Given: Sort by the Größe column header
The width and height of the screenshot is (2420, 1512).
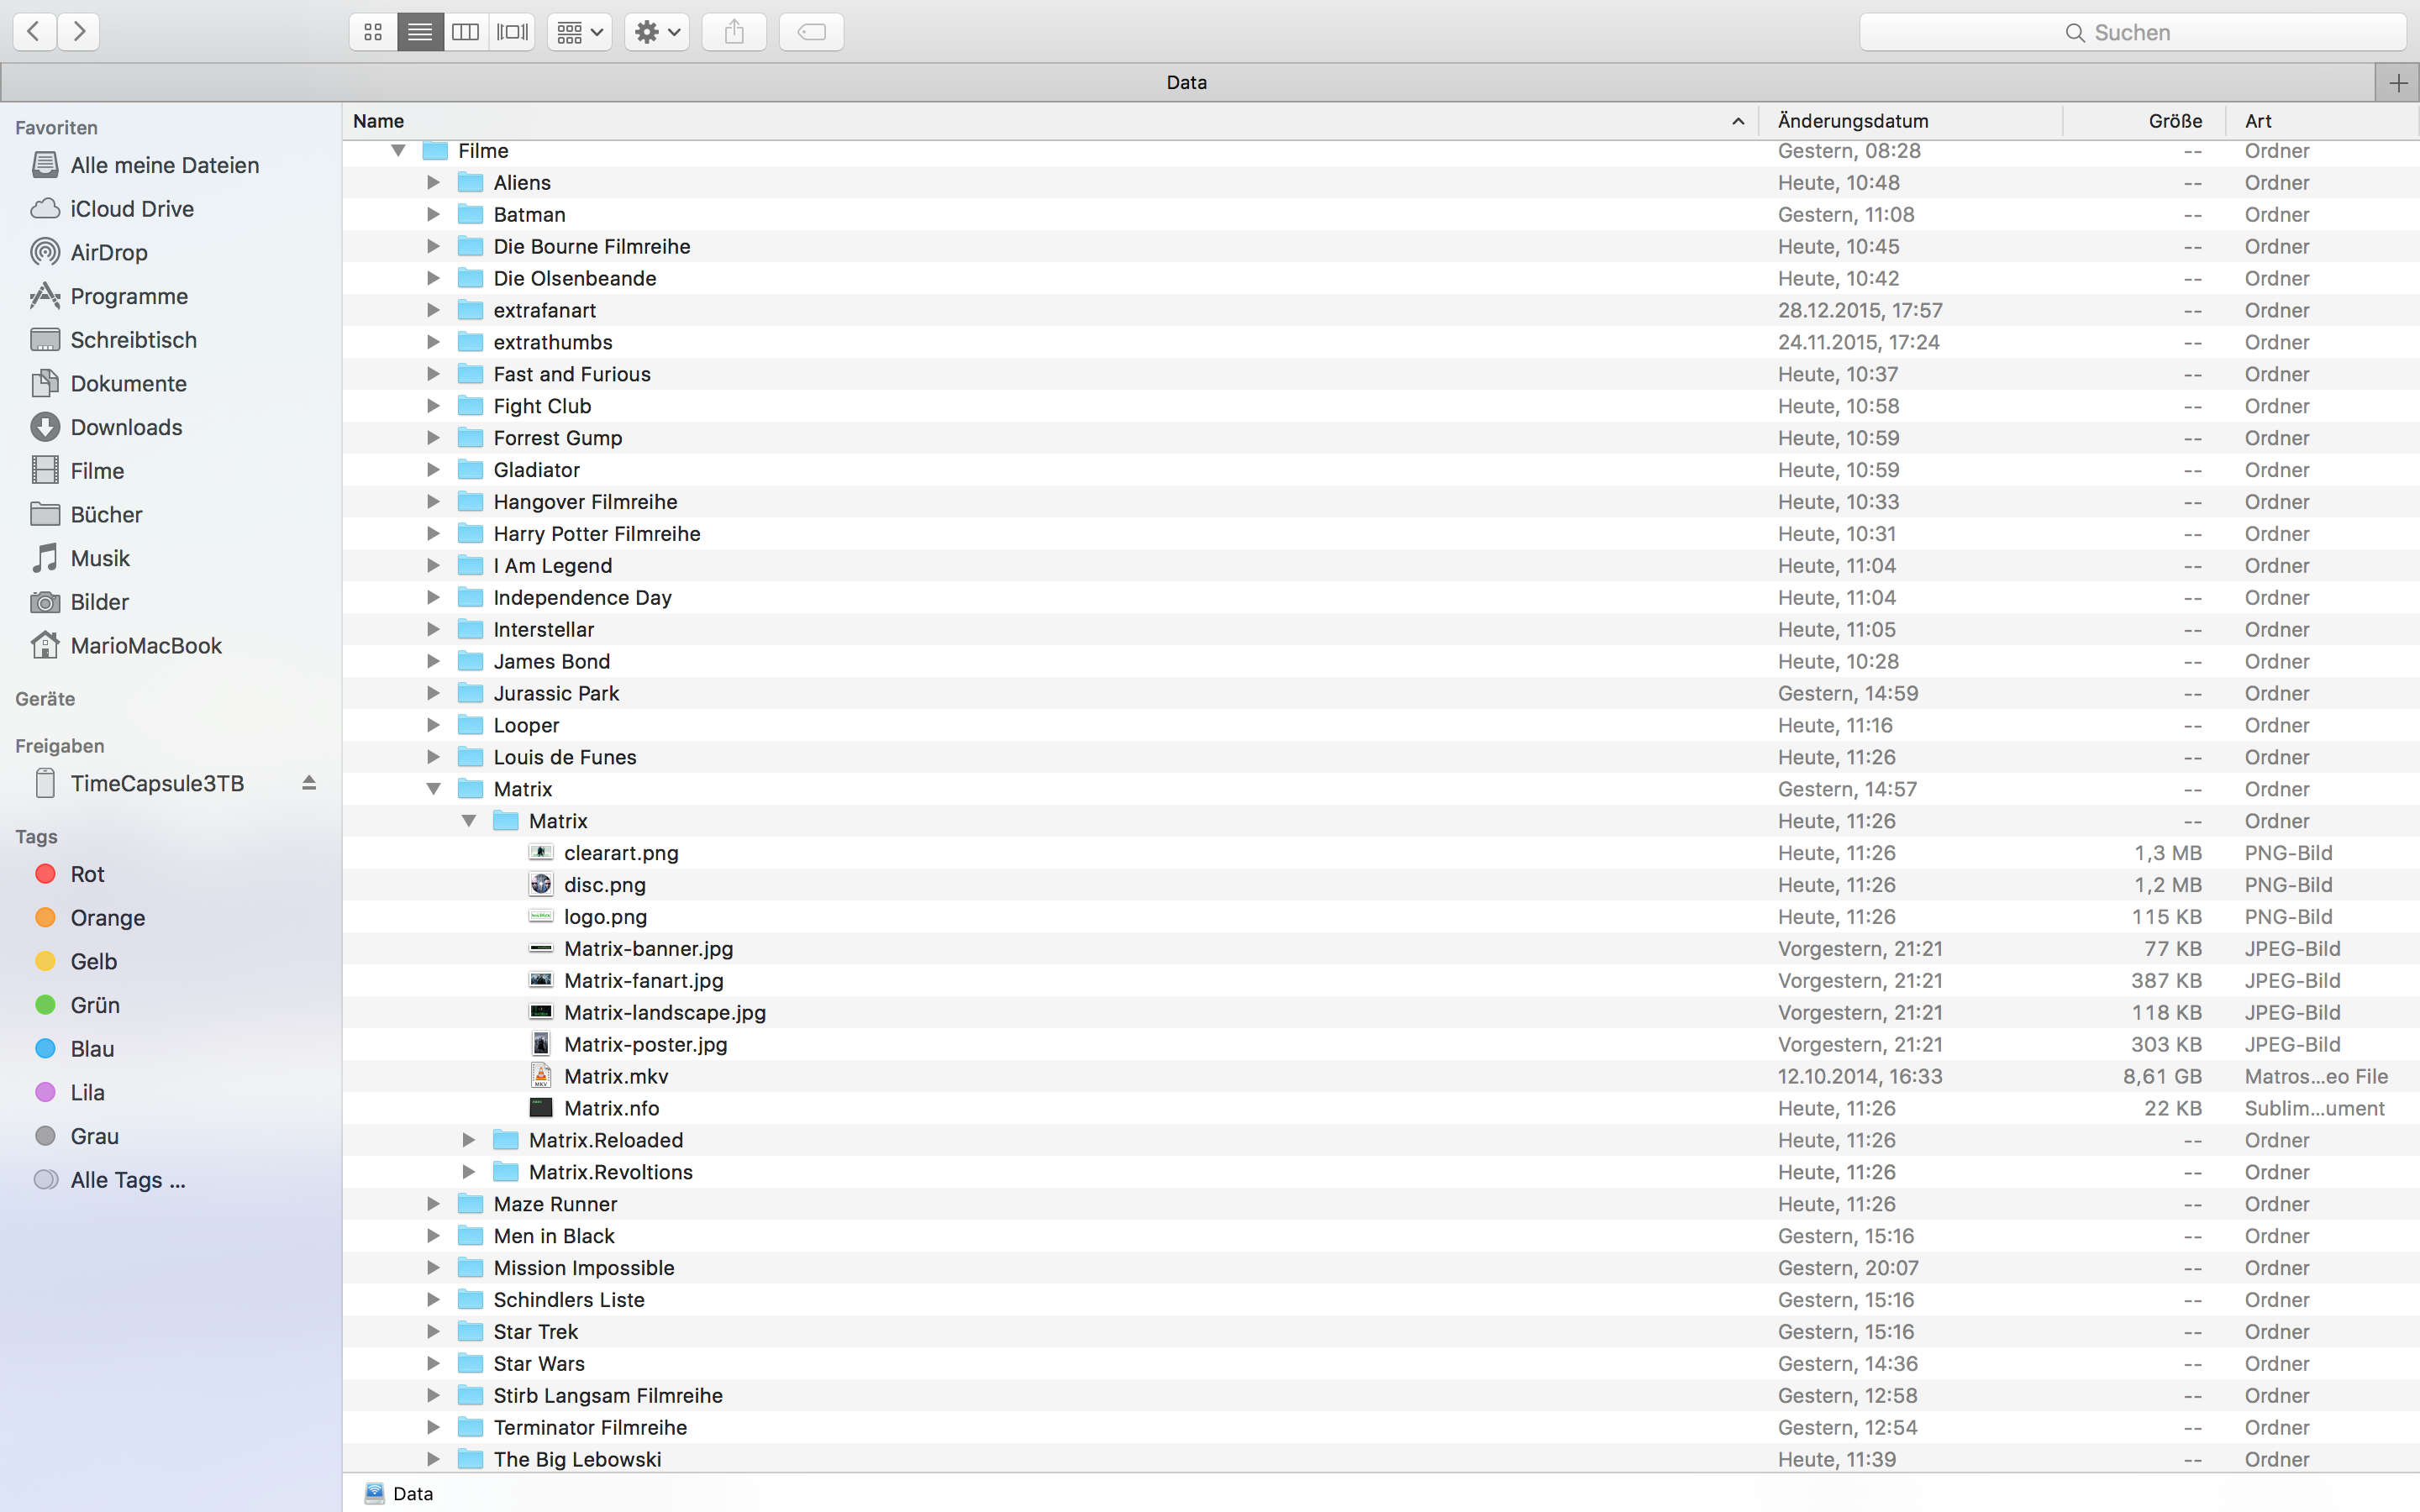Looking at the screenshot, I should point(2144,121).
